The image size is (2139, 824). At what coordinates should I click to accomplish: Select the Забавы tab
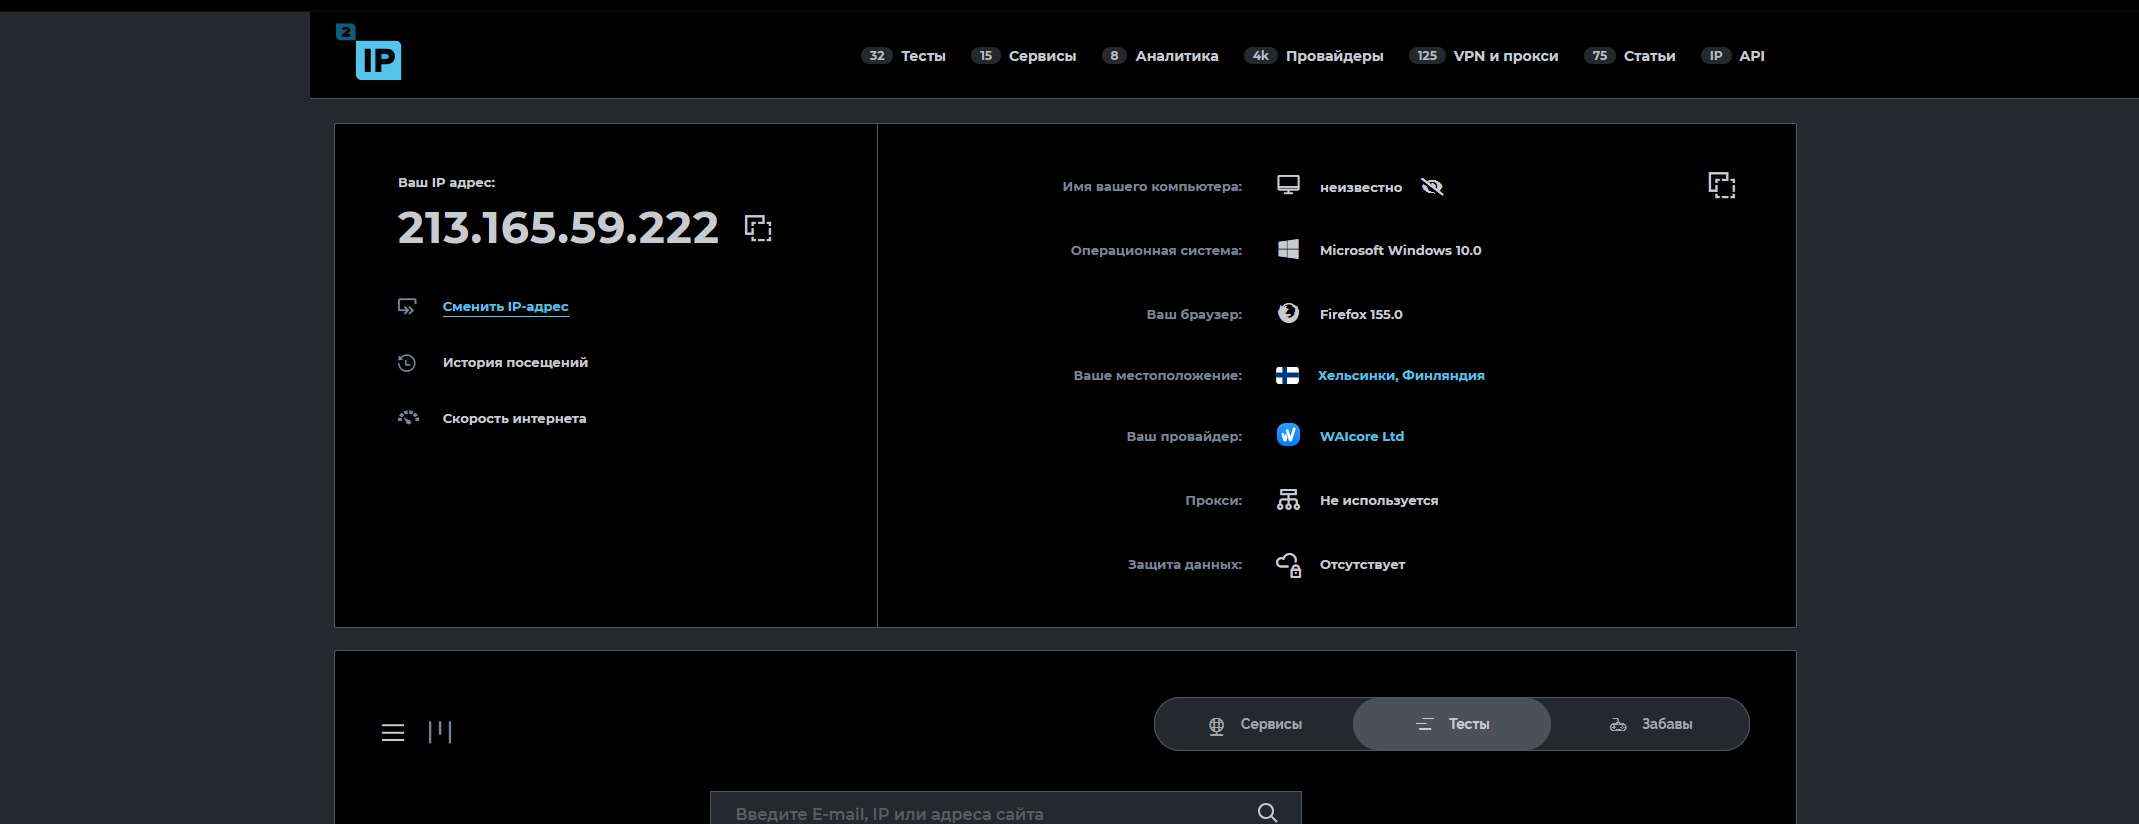[x=1650, y=724]
